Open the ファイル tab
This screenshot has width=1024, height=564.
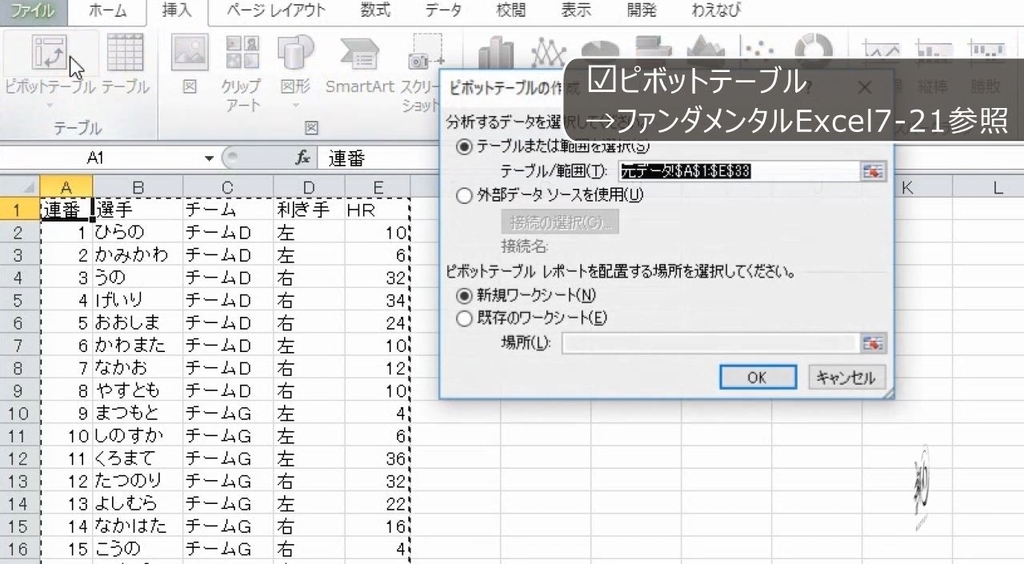click(31, 11)
